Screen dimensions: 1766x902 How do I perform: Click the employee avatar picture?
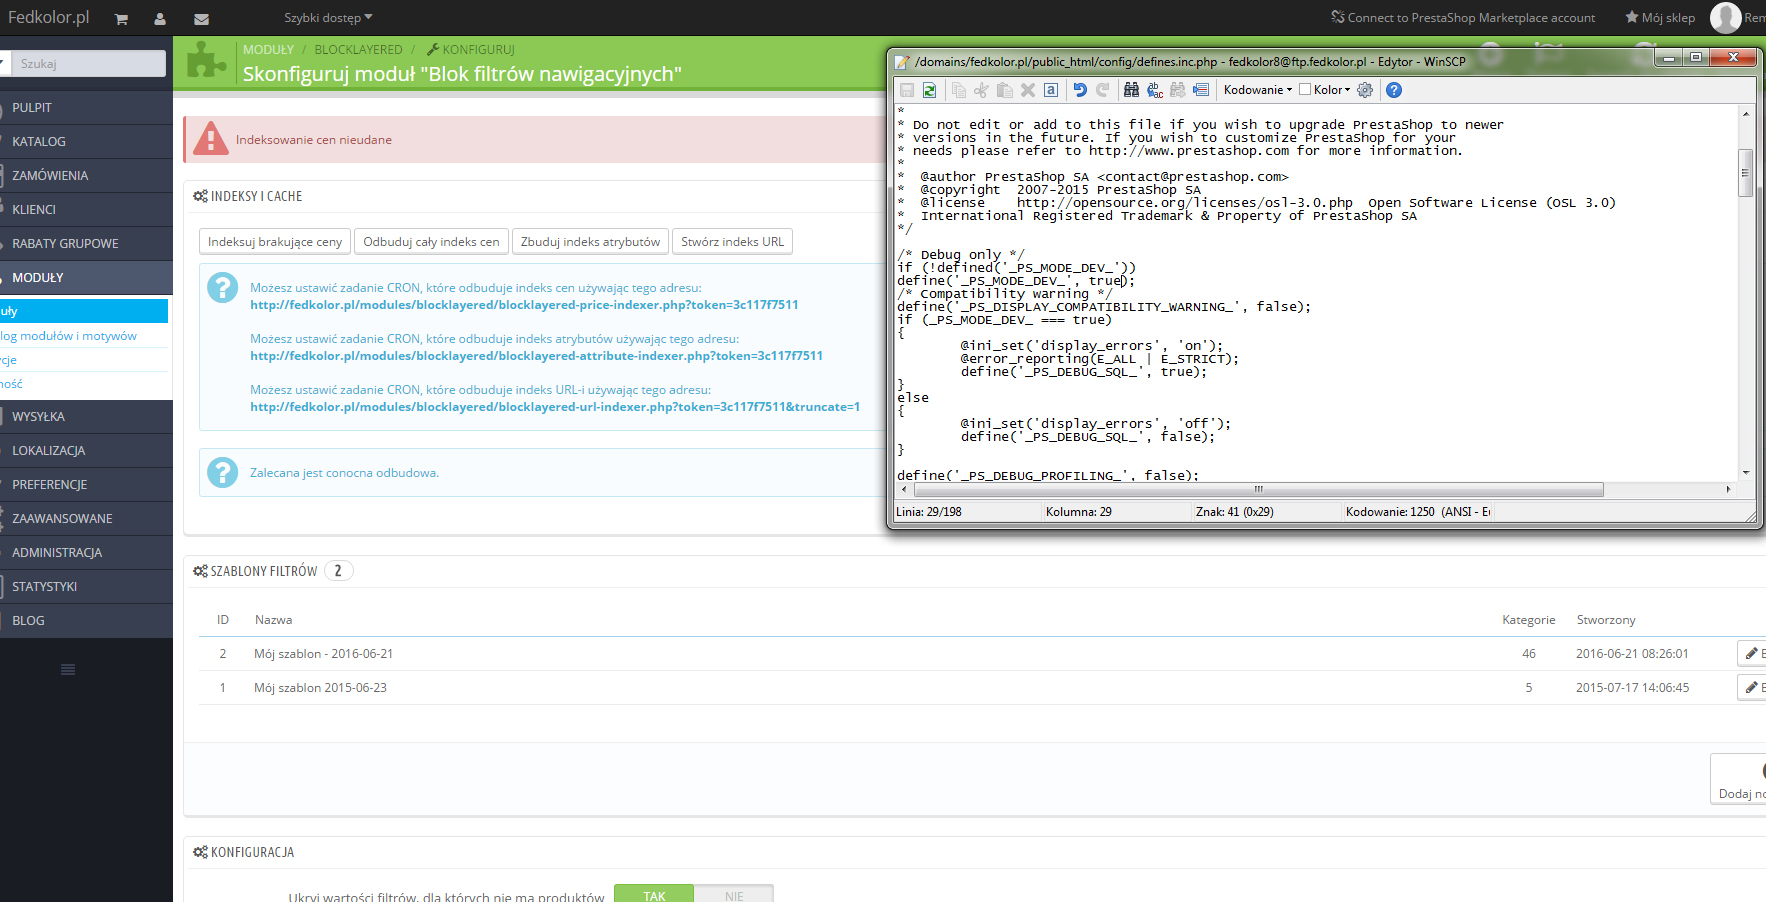1725,17
